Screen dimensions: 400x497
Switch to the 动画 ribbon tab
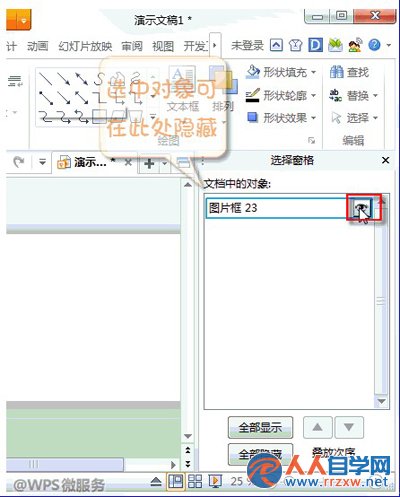coord(38,46)
